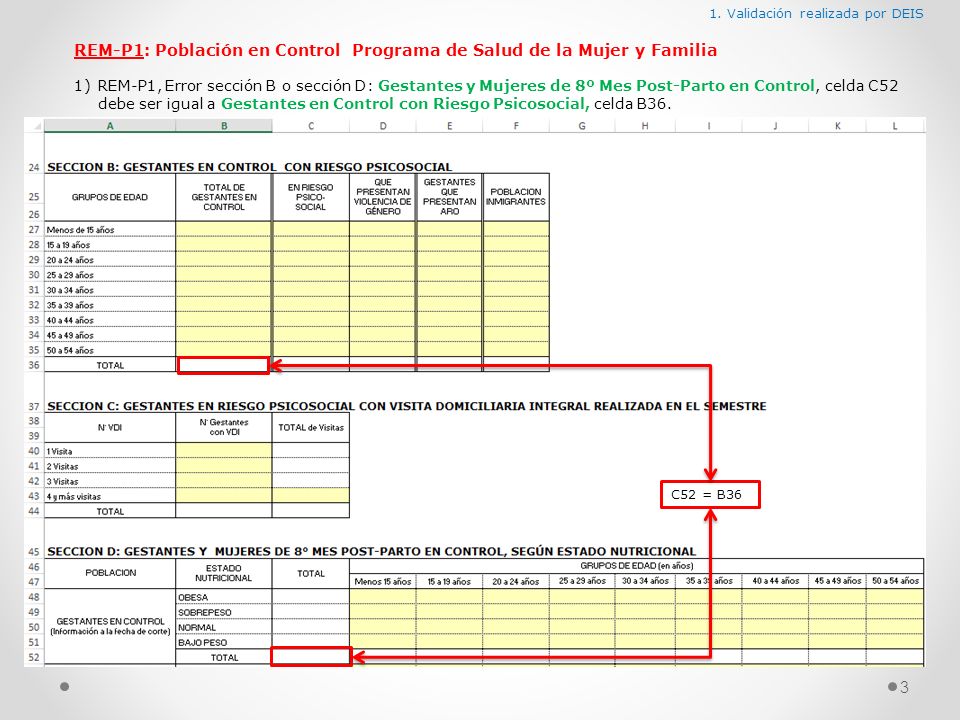Select column D header
960x720 pixels.
pos(383,126)
